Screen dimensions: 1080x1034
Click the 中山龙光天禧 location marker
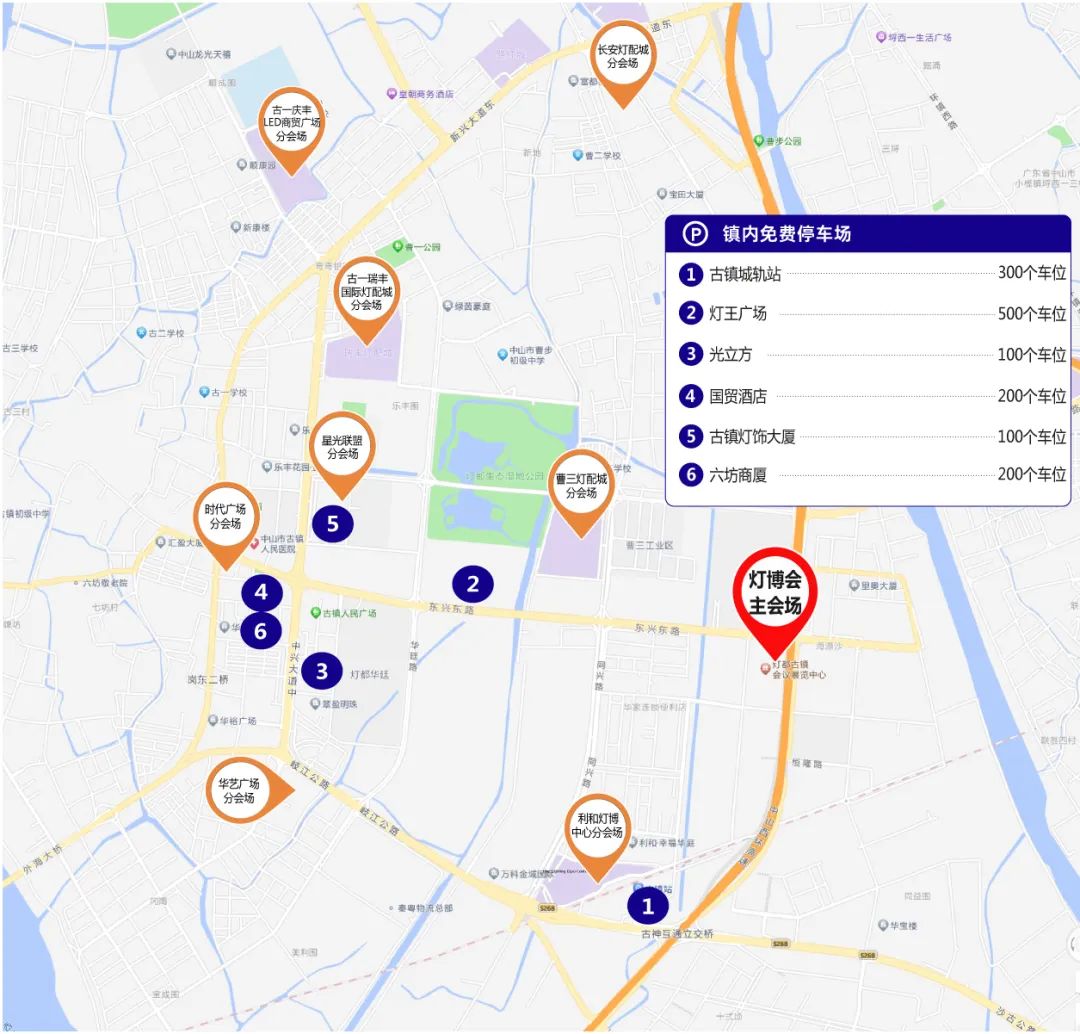(171, 54)
